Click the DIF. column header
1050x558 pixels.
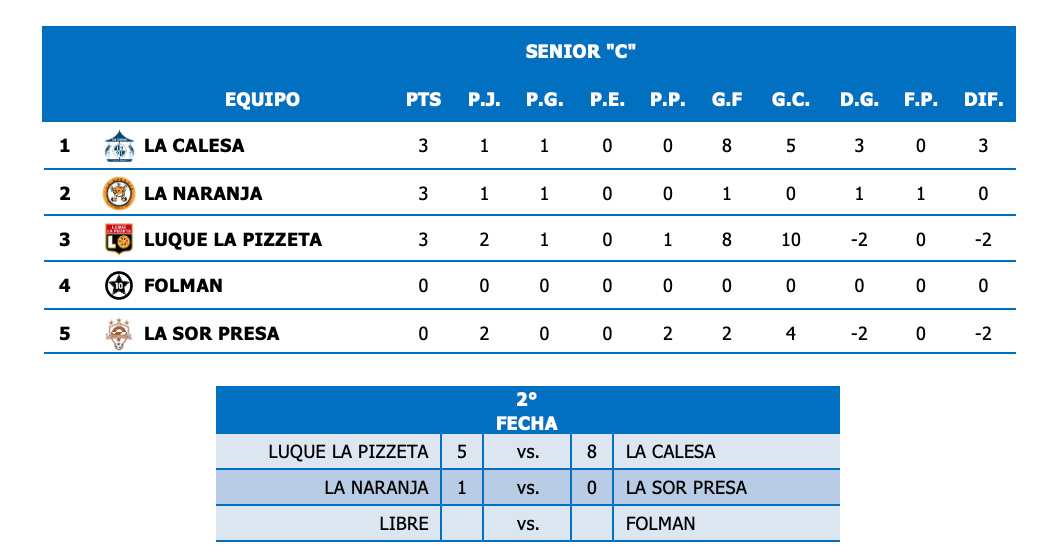click(x=983, y=100)
